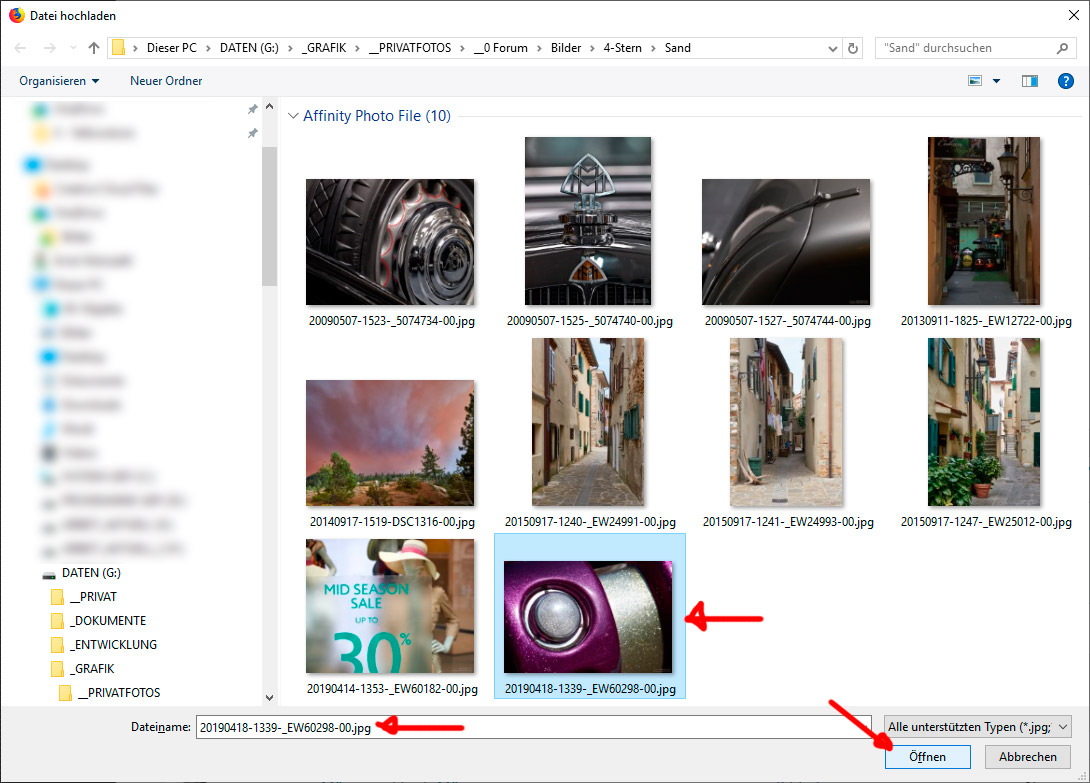Select alley thumbnail _EW12722

pos(984,221)
